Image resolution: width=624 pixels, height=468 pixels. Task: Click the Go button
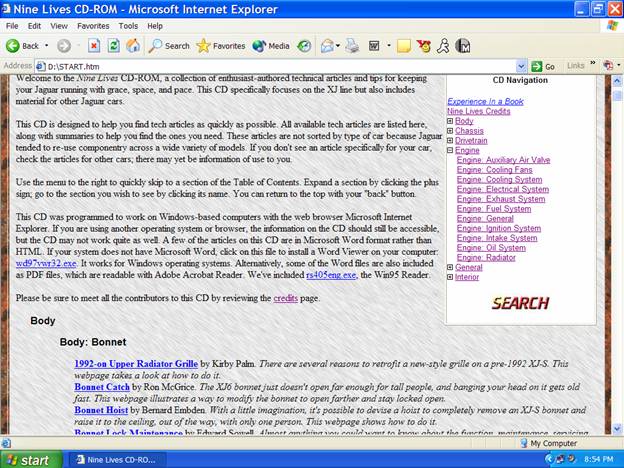543,66
